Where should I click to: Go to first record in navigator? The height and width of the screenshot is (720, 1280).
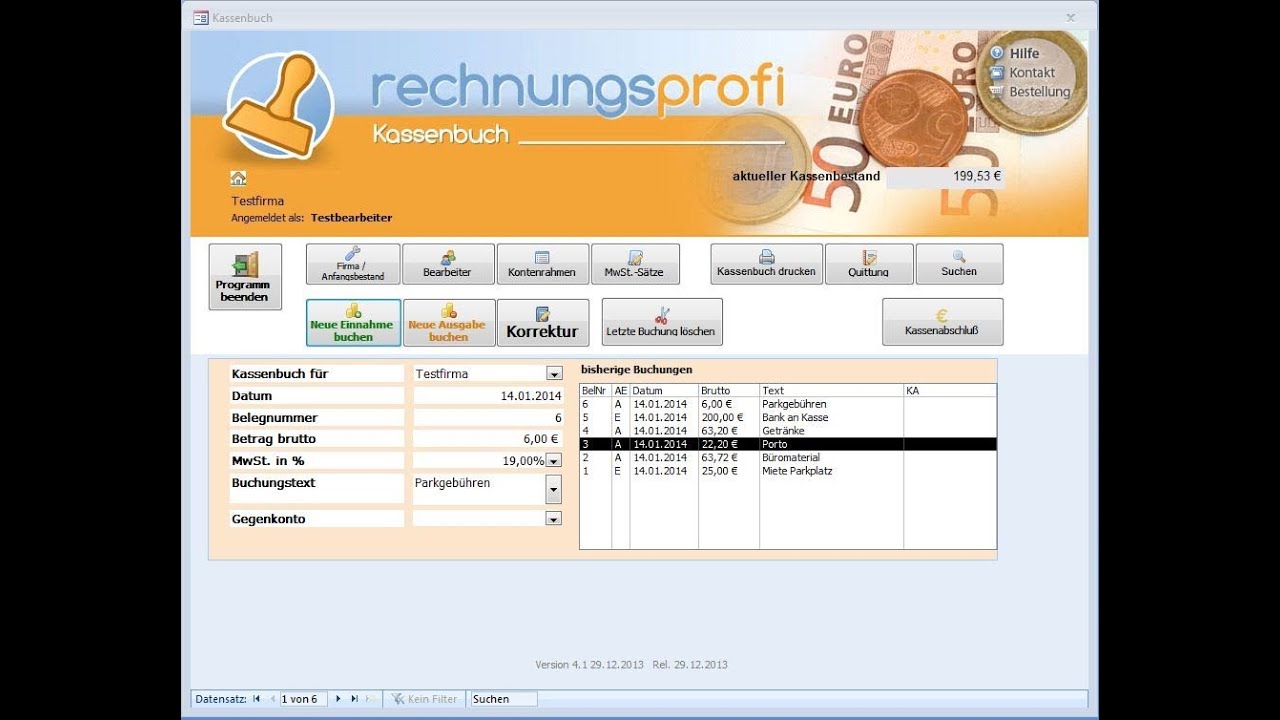257,699
